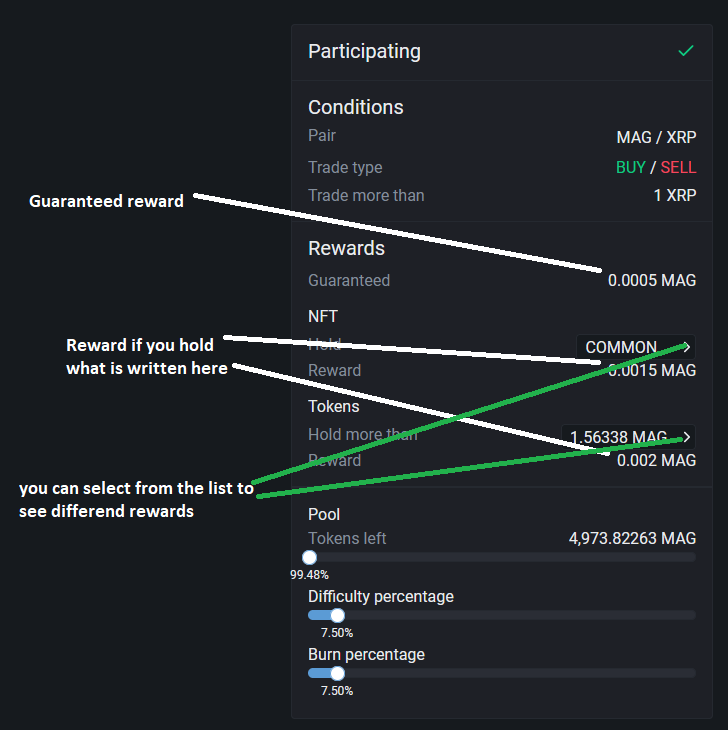The width and height of the screenshot is (728, 730).
Task: Click the Participating panel header
Action: pos(365,51)
